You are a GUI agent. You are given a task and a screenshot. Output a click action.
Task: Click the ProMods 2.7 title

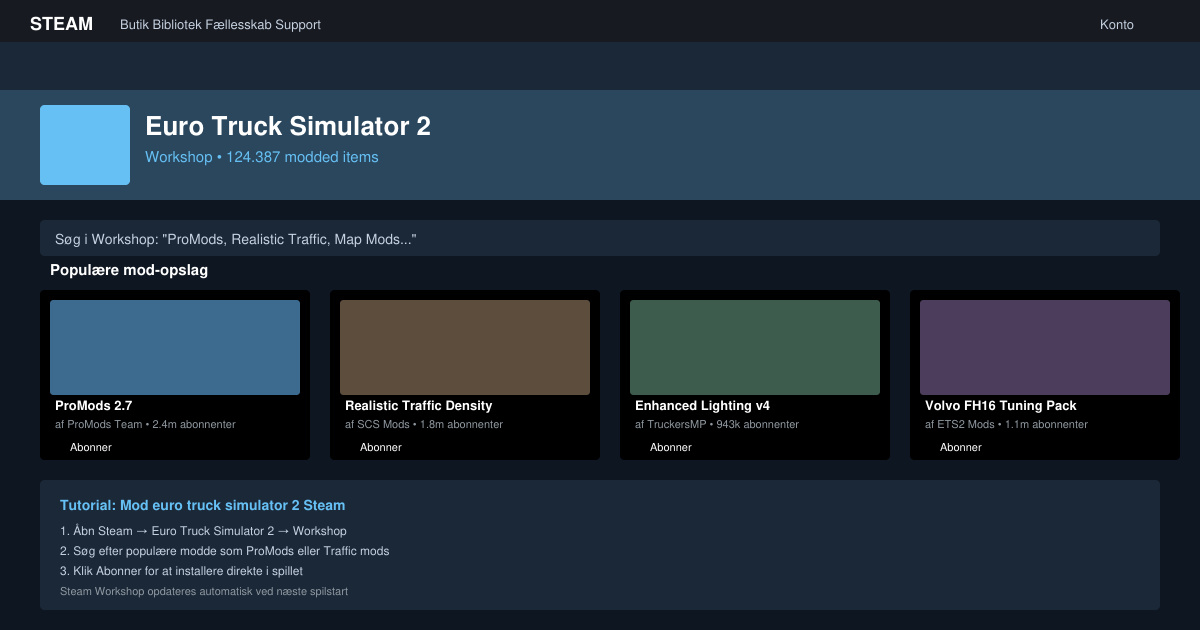click(94, 406)
